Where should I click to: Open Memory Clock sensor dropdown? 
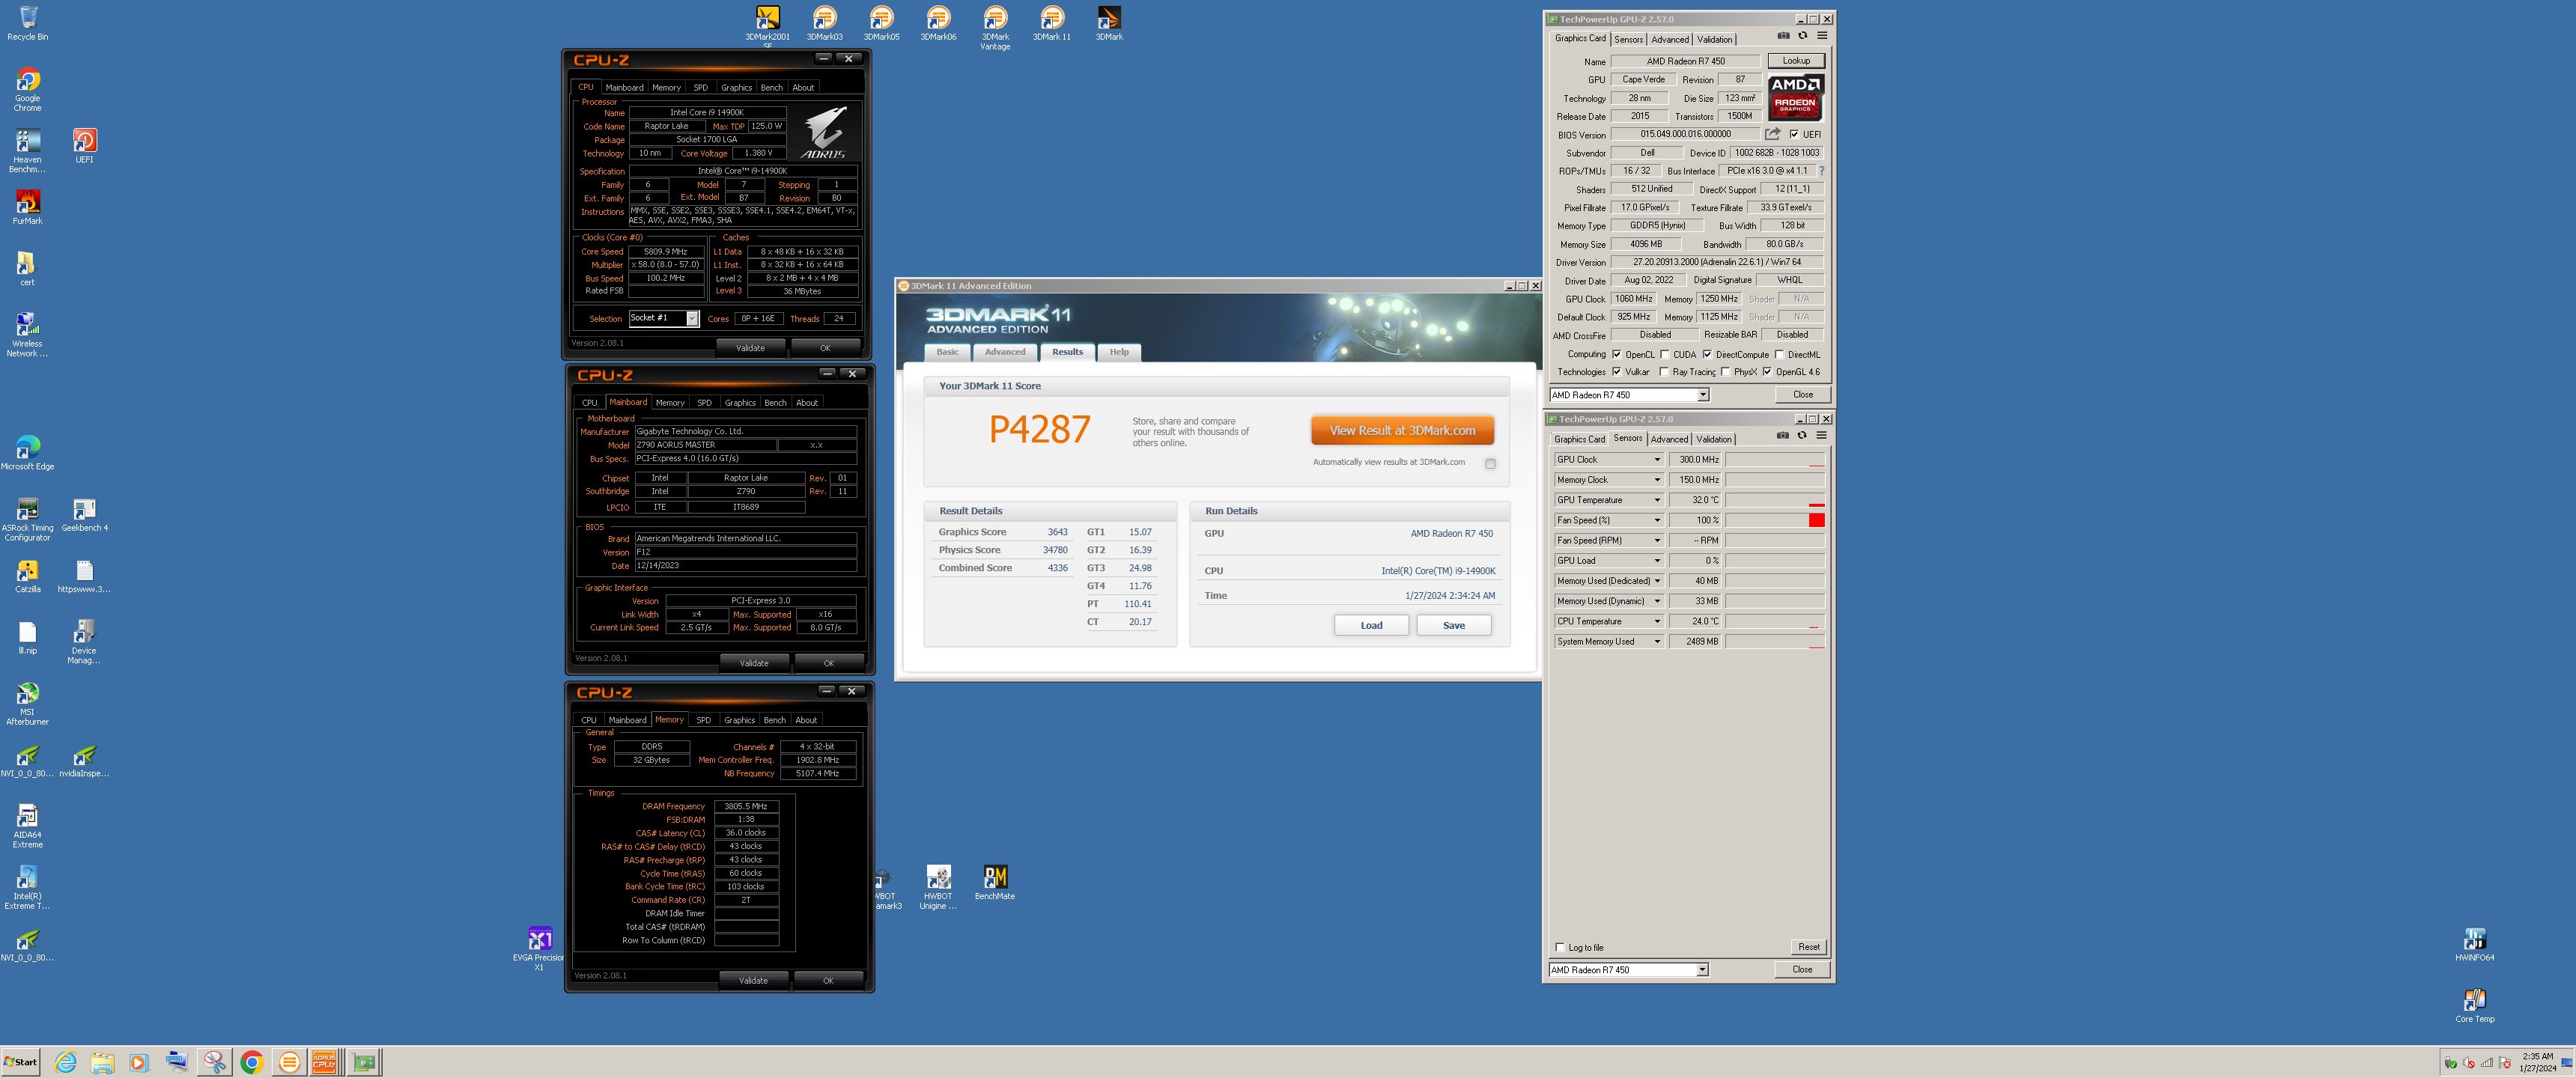point(1656,480)
